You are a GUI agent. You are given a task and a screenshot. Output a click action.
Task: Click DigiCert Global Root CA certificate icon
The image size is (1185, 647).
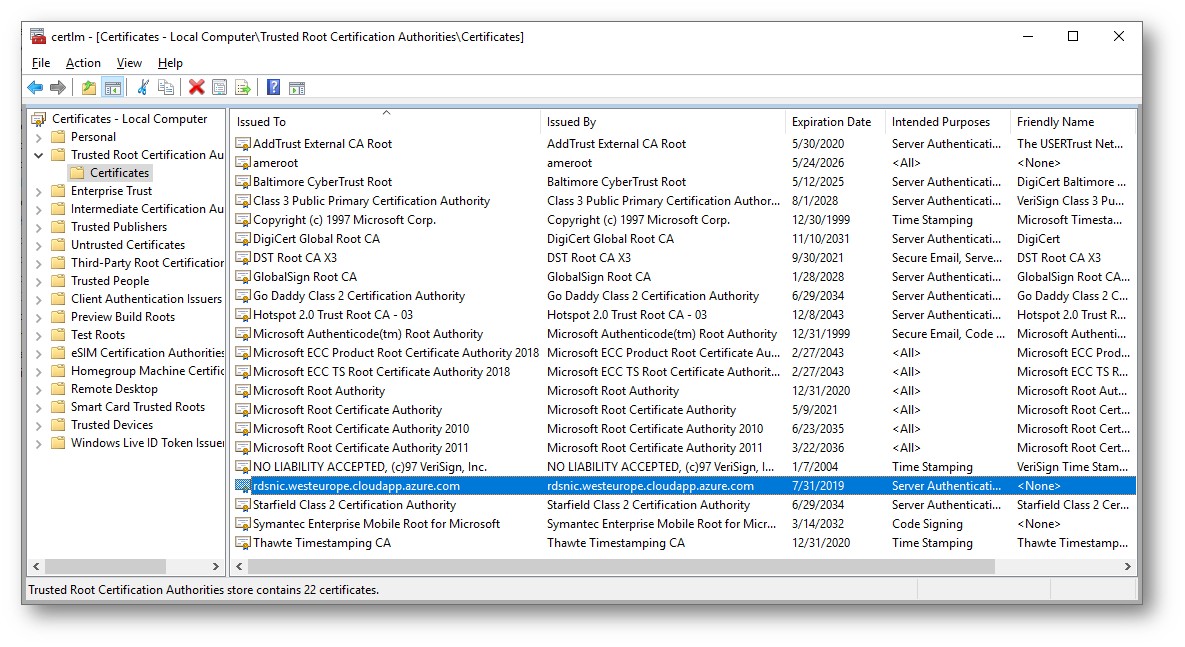click(x=243, y=239)
